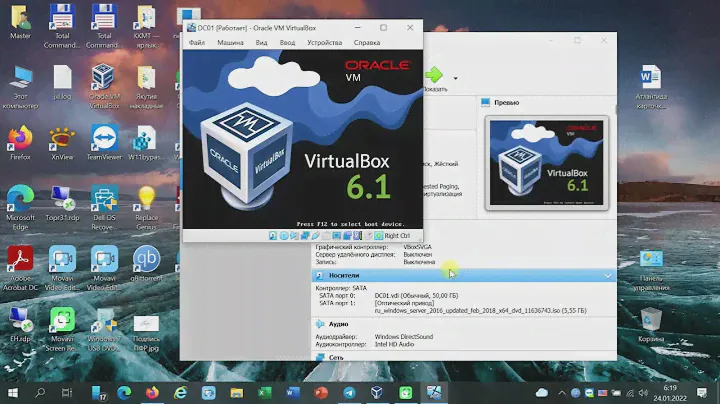Click the green Показать arrow button

click(x=435, y=75)
